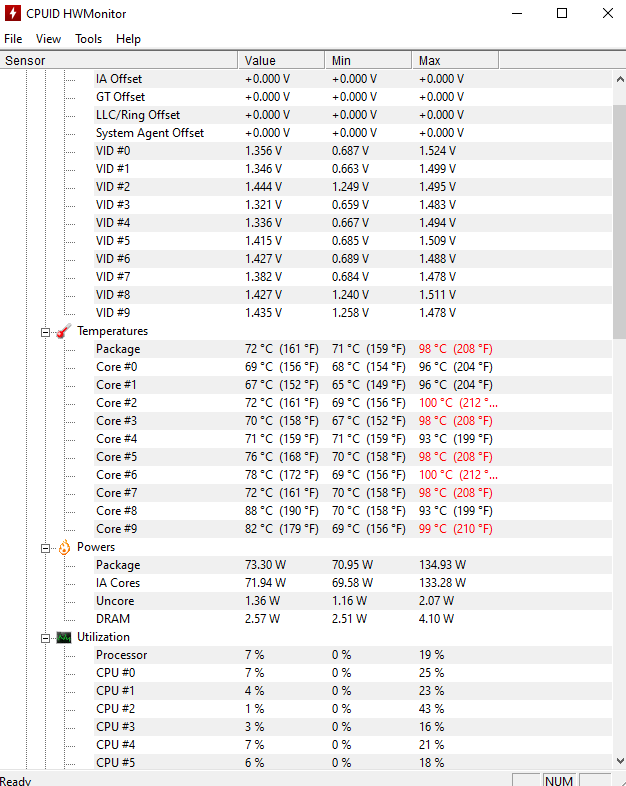The width and height of the screenshot is (626, 786).
Task: Click the Utilization graph icon
Action: point(64,638)
